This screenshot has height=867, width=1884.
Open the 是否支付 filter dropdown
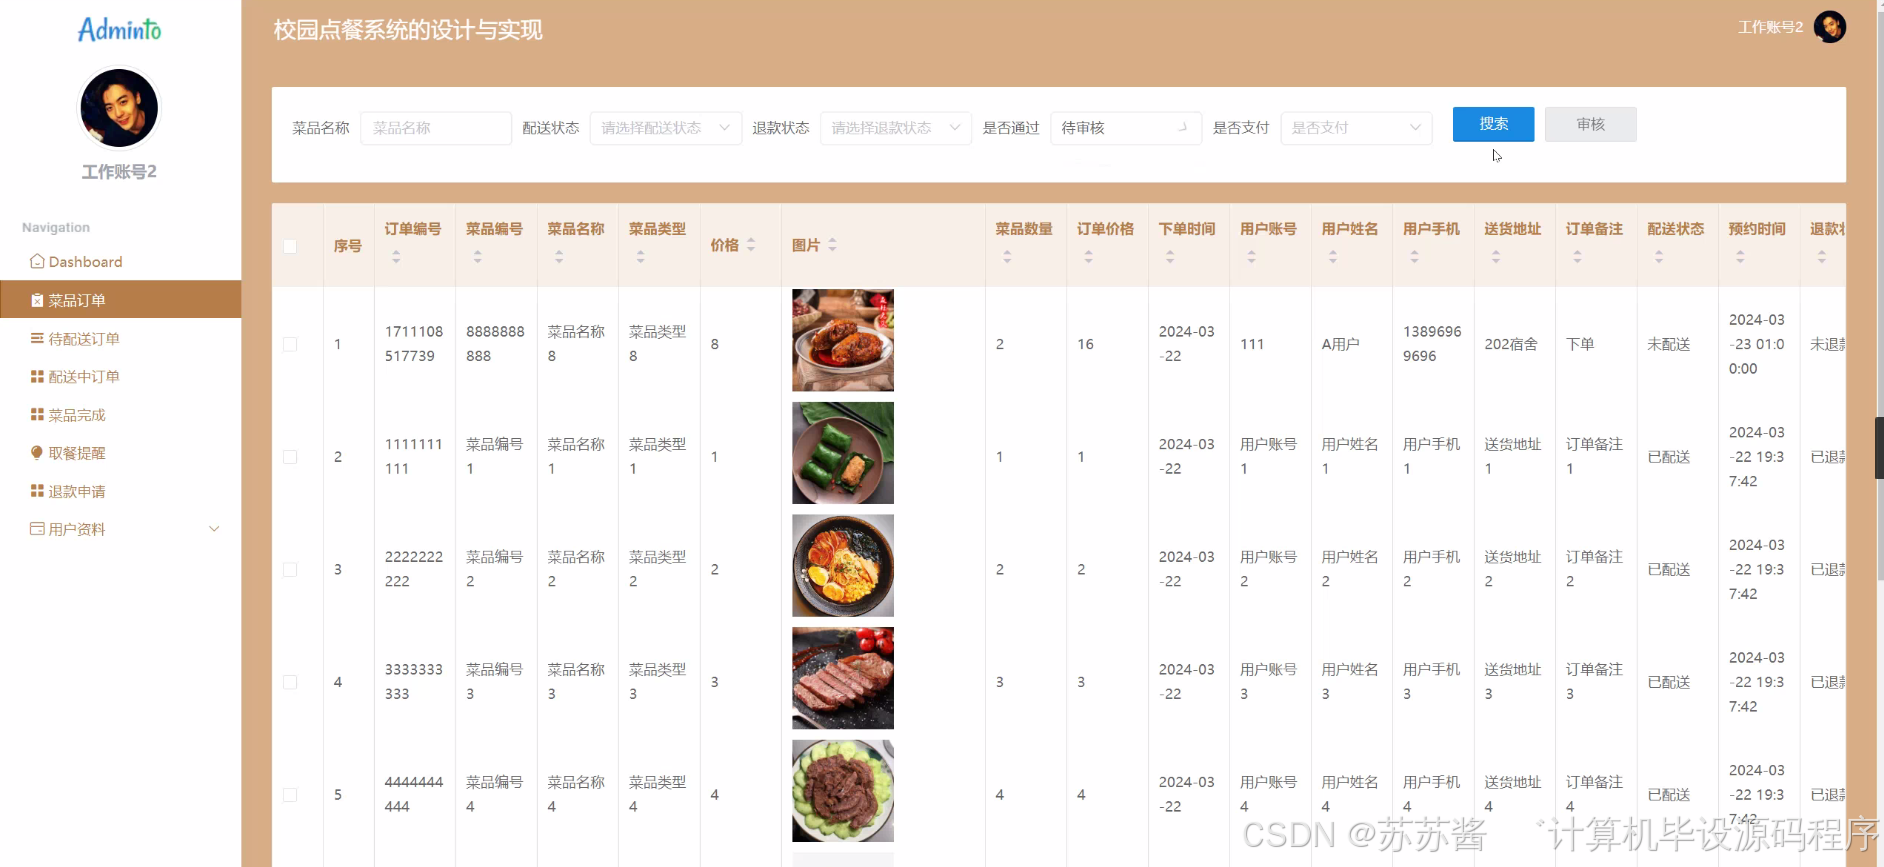pos(1357,128)
